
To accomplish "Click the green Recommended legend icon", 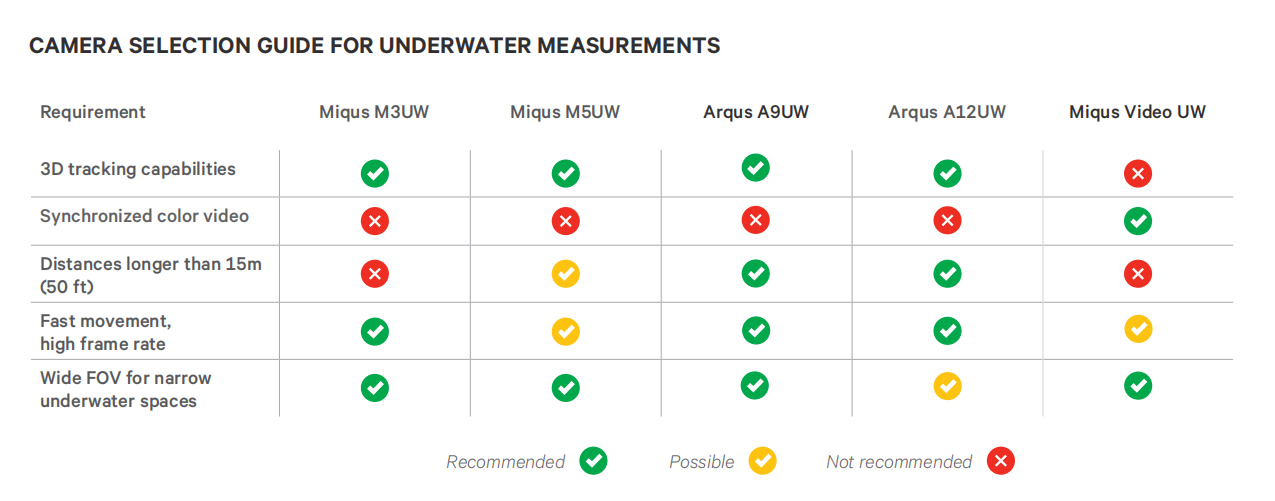I will (x=594, y=461).
